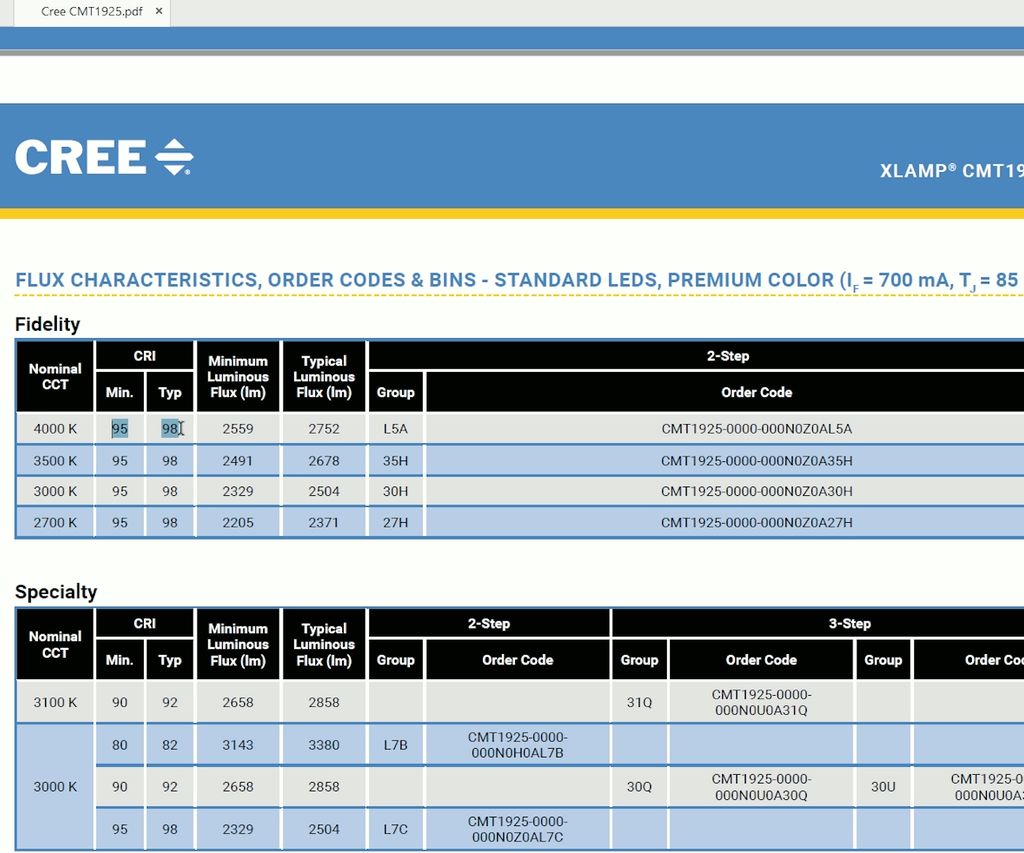This screenshot has width=1024, height=853.
Task: Click order code CMT1925-0000-000N0Z0AL7C
Action: pos(517,829)
